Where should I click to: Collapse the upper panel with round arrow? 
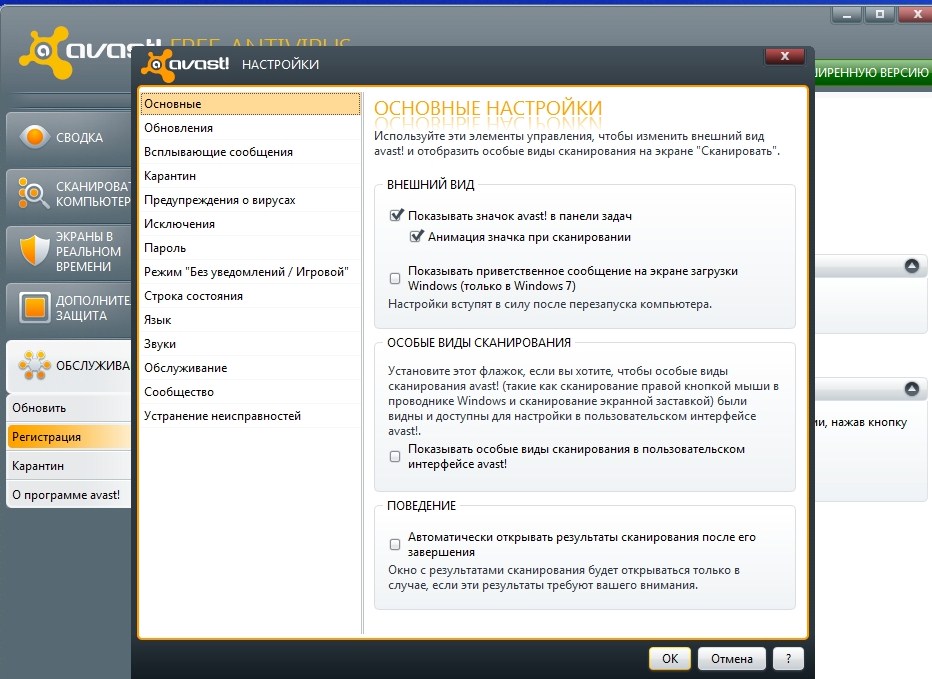click(x=911, y=266)
